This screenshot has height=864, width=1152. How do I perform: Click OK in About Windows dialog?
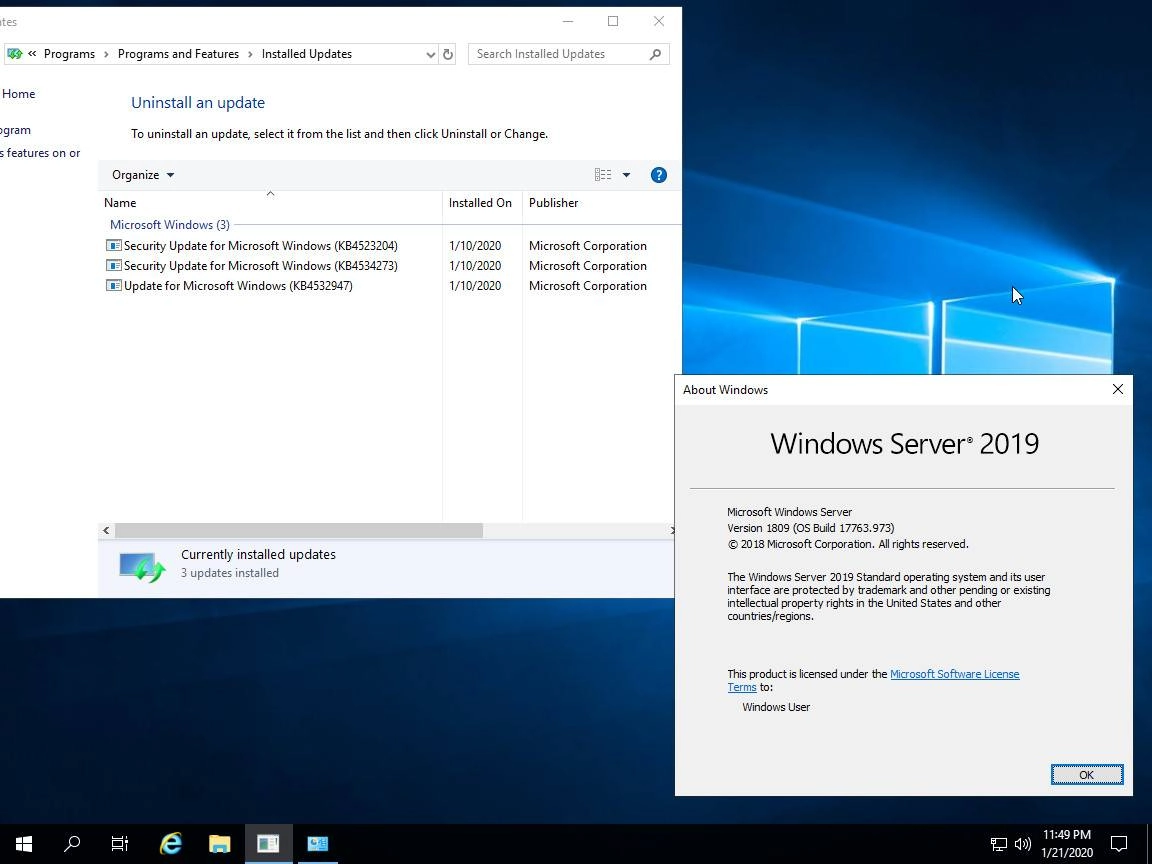pyautogui.click(x=1087, y=774)
